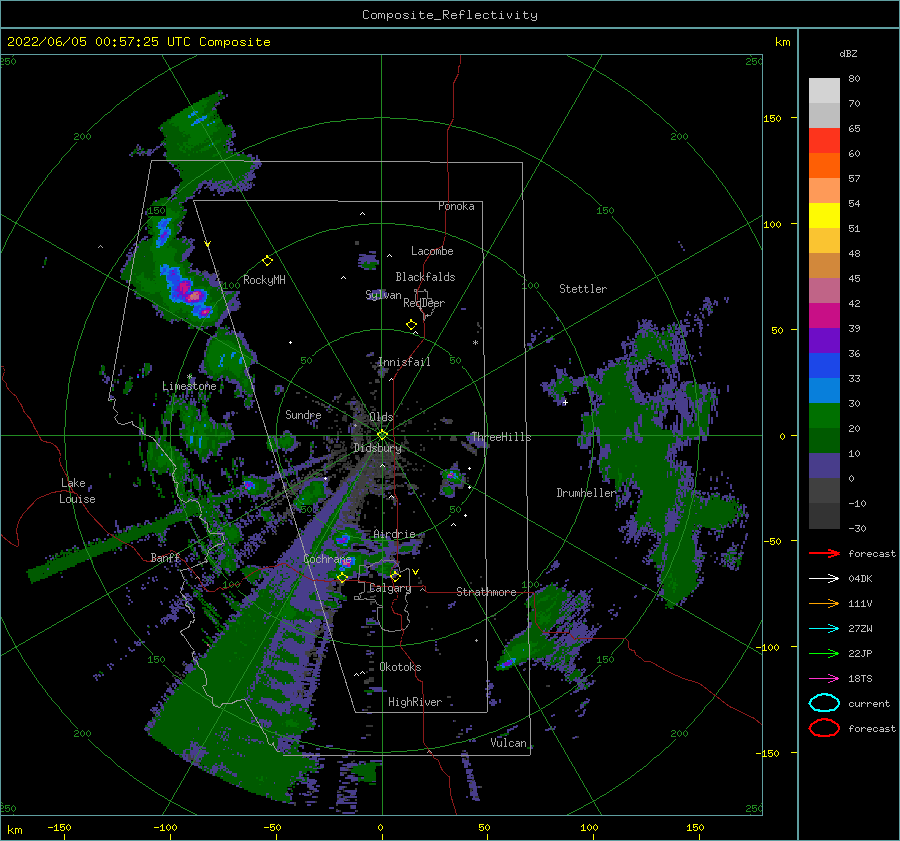This screenshot has height=841, width=900.
Task: Click the Composite_Reflectivity title text
Action: click(x=450, y=15)
